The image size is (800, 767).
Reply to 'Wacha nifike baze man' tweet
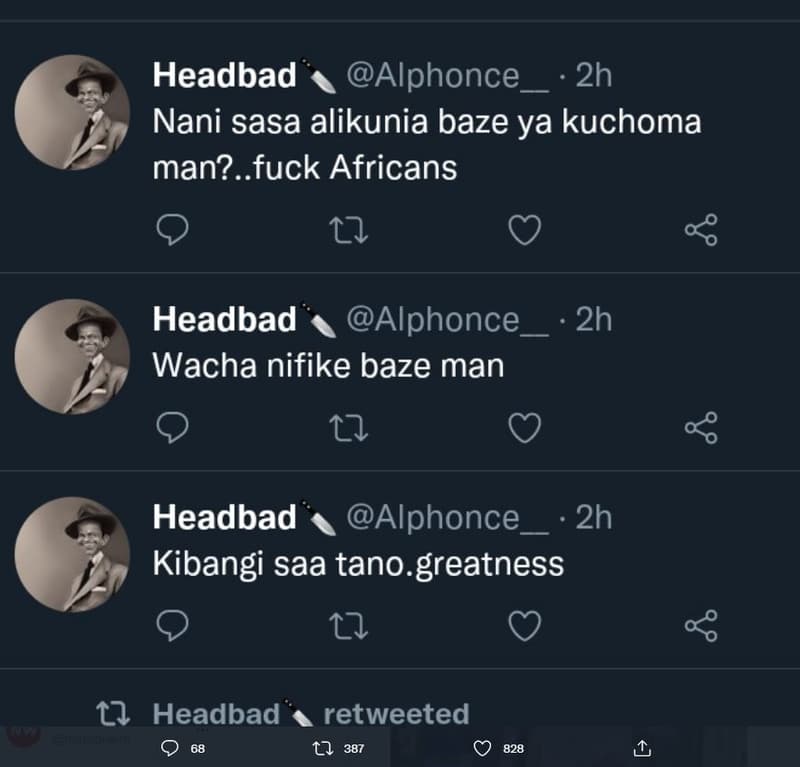pos(175,428)
